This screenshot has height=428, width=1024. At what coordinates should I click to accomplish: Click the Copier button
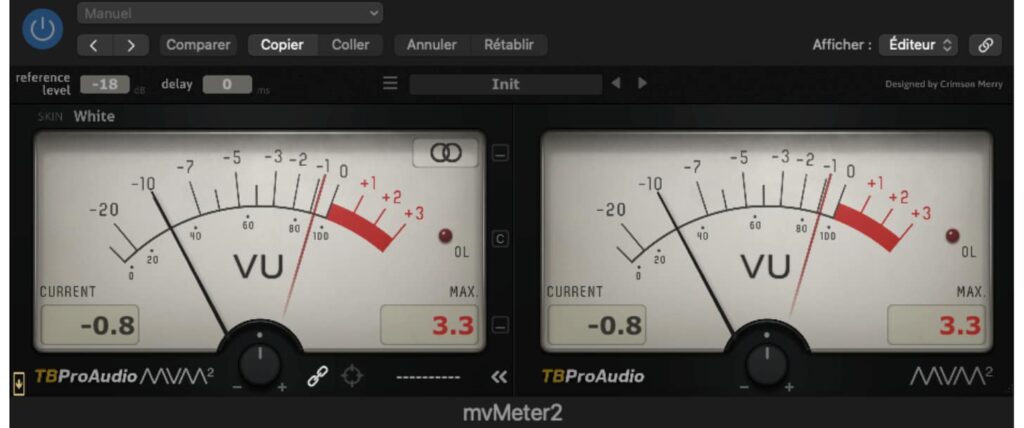282,45
